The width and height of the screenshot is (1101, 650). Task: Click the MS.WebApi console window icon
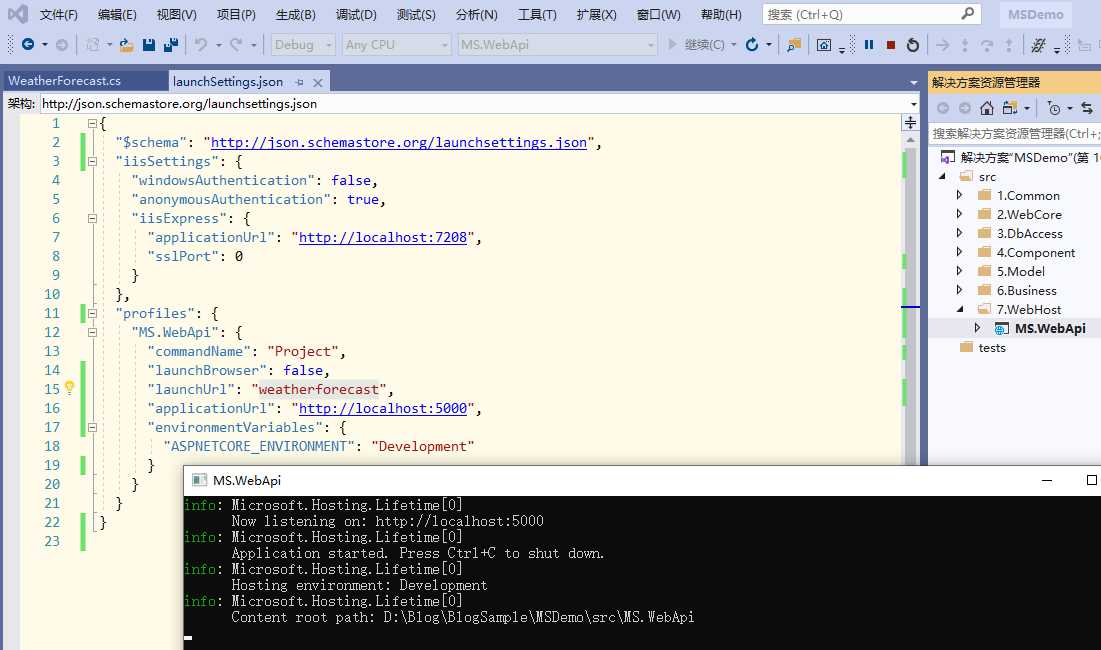[199, 480]
